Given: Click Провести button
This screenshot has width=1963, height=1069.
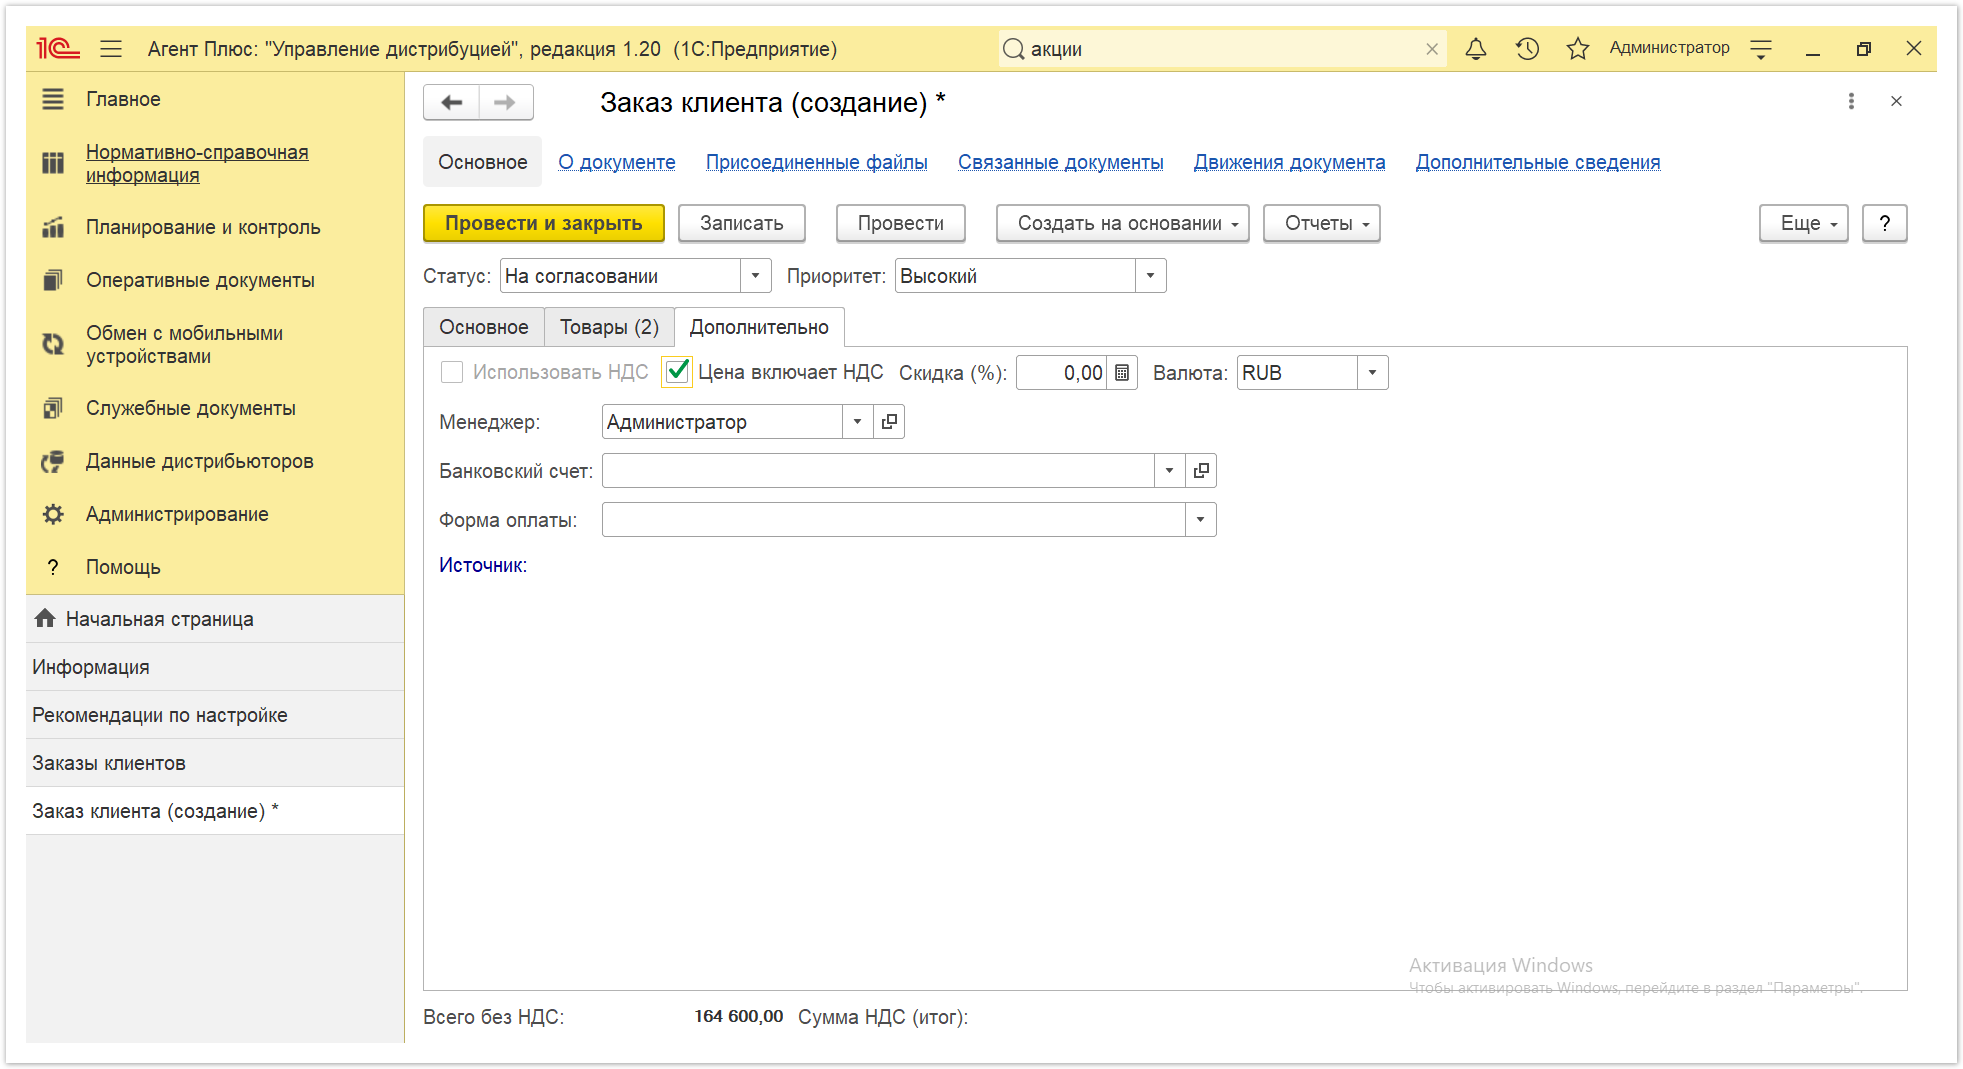Looking at the screenshot, I should (900, 223).
